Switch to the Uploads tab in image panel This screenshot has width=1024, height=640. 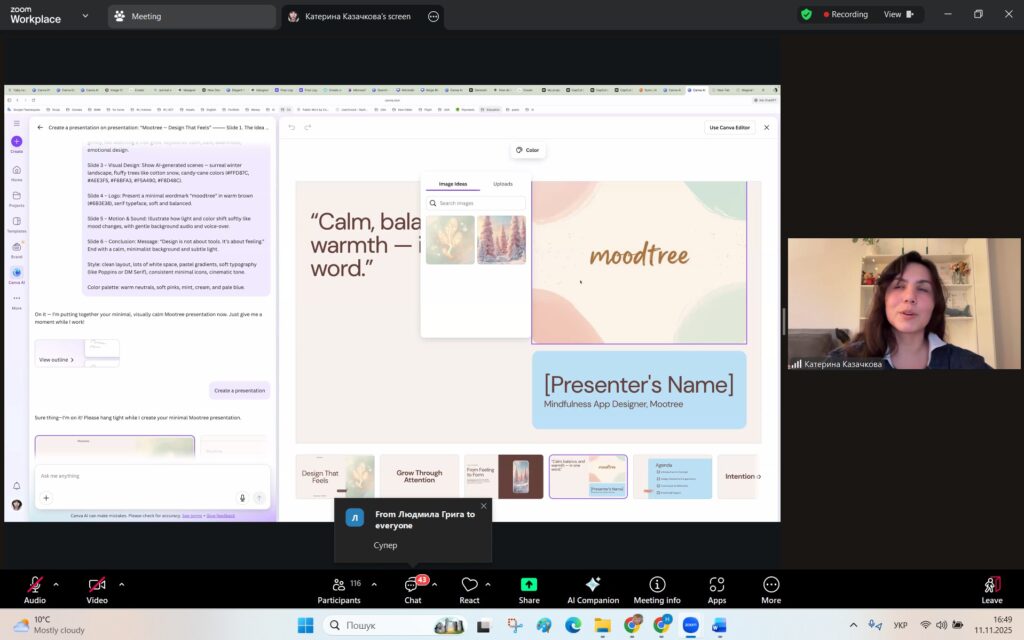coord(503,184)
